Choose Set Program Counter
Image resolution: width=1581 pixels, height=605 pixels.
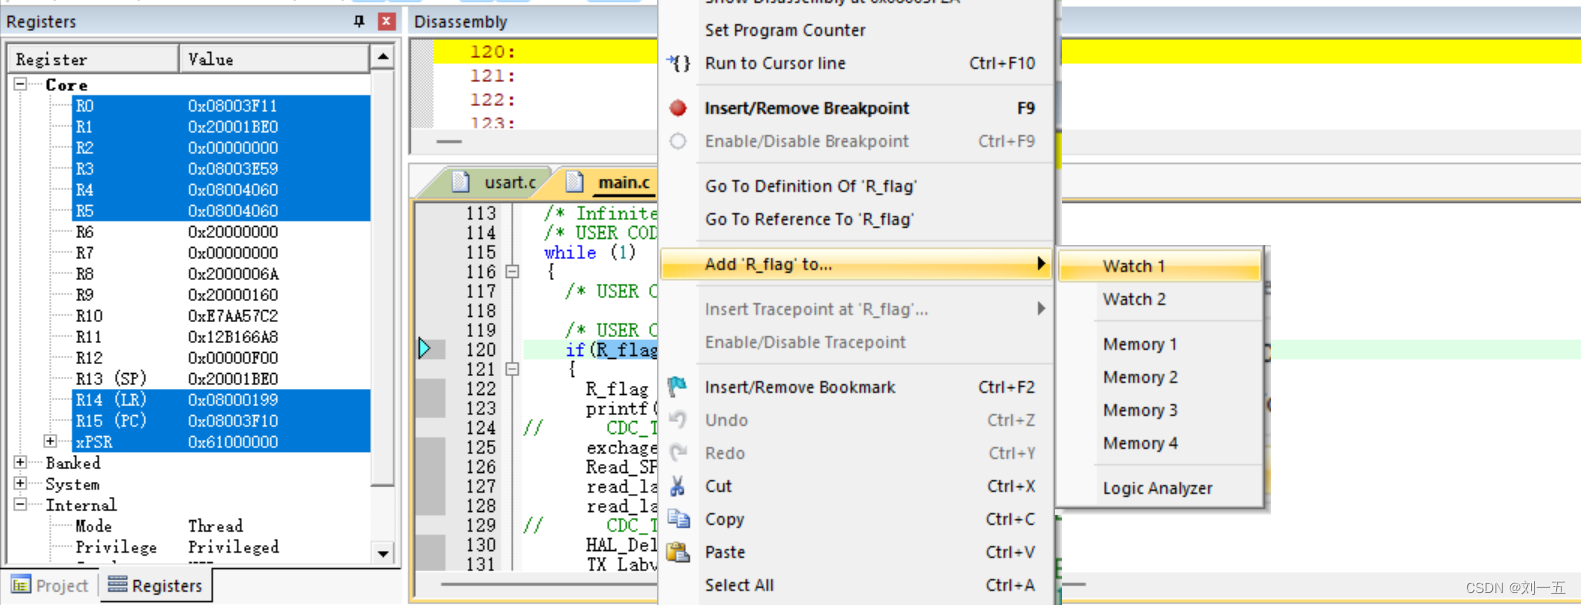pyautogui.click(x=785, y=30)
